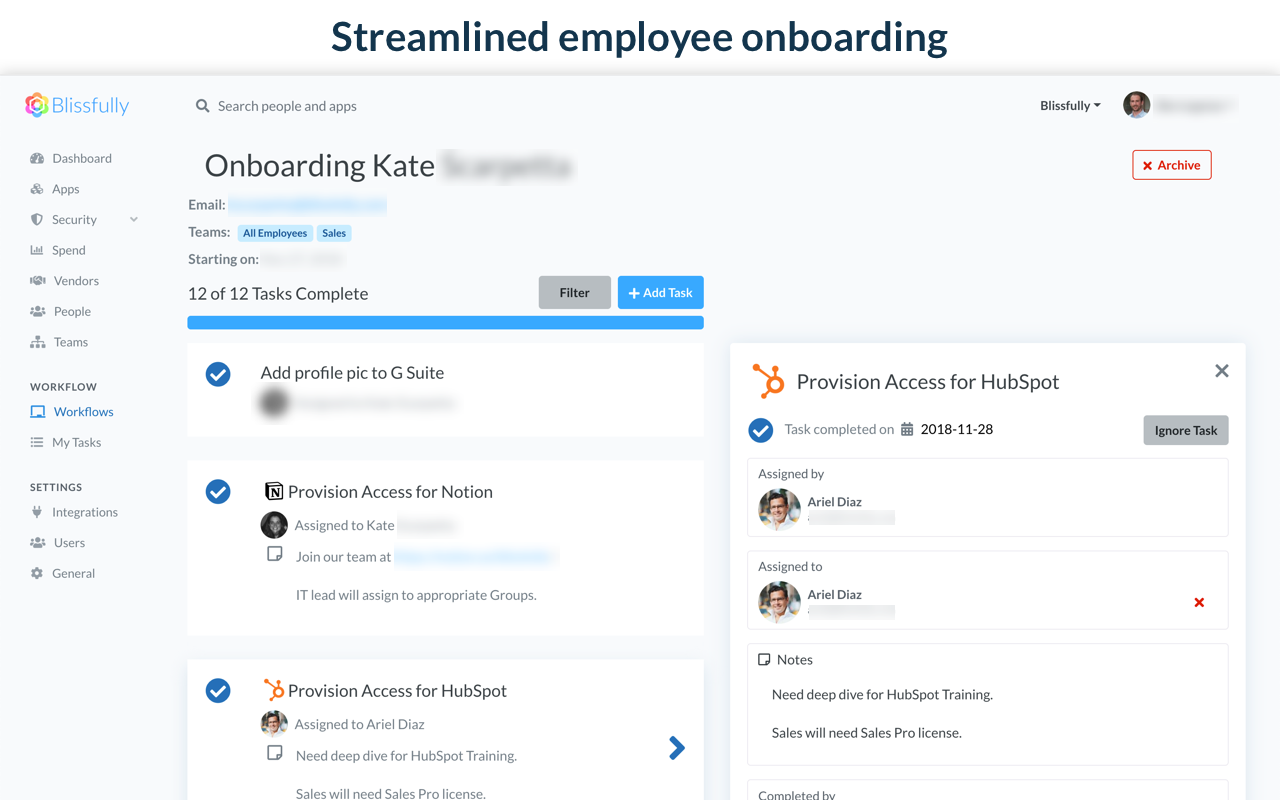Click the search magnifier icon
This screenshot has width=1280, height=800.
coord(202,106)
